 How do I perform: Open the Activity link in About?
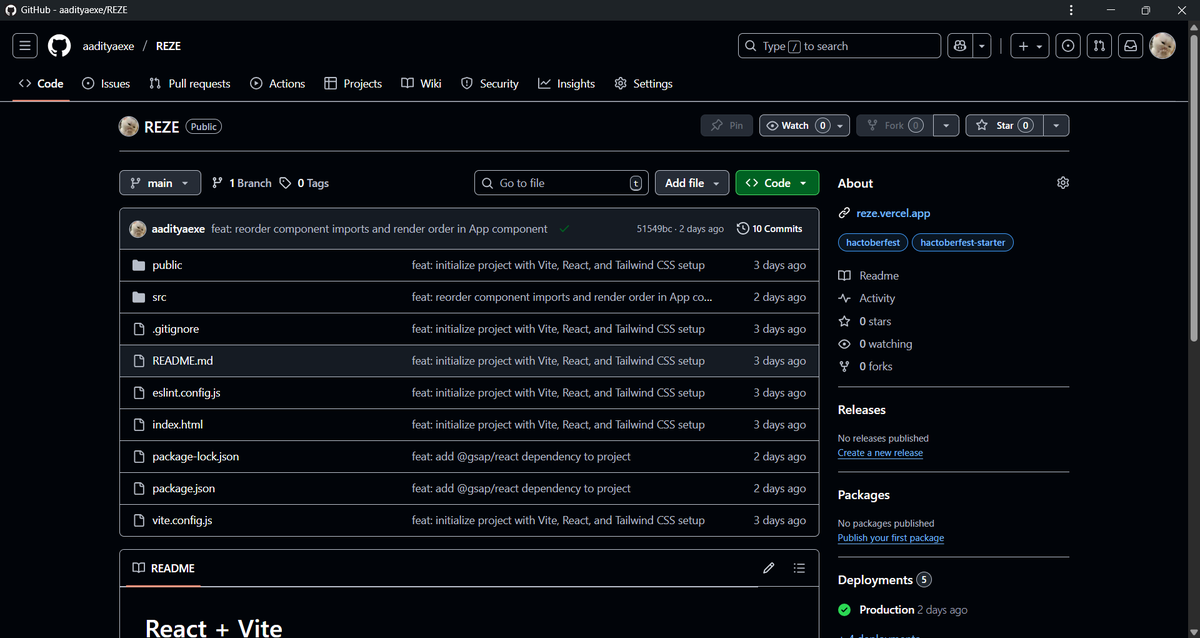coord(867,298)
